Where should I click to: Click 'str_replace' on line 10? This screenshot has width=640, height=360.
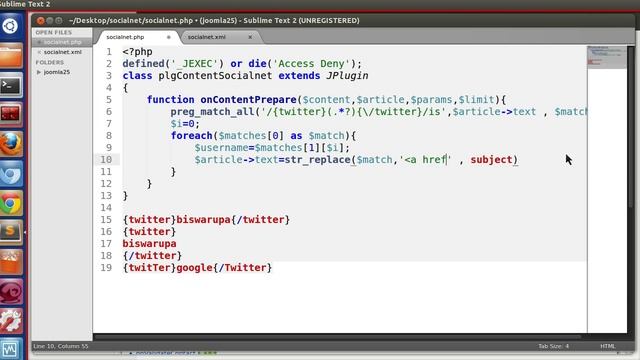click(317, 160)
